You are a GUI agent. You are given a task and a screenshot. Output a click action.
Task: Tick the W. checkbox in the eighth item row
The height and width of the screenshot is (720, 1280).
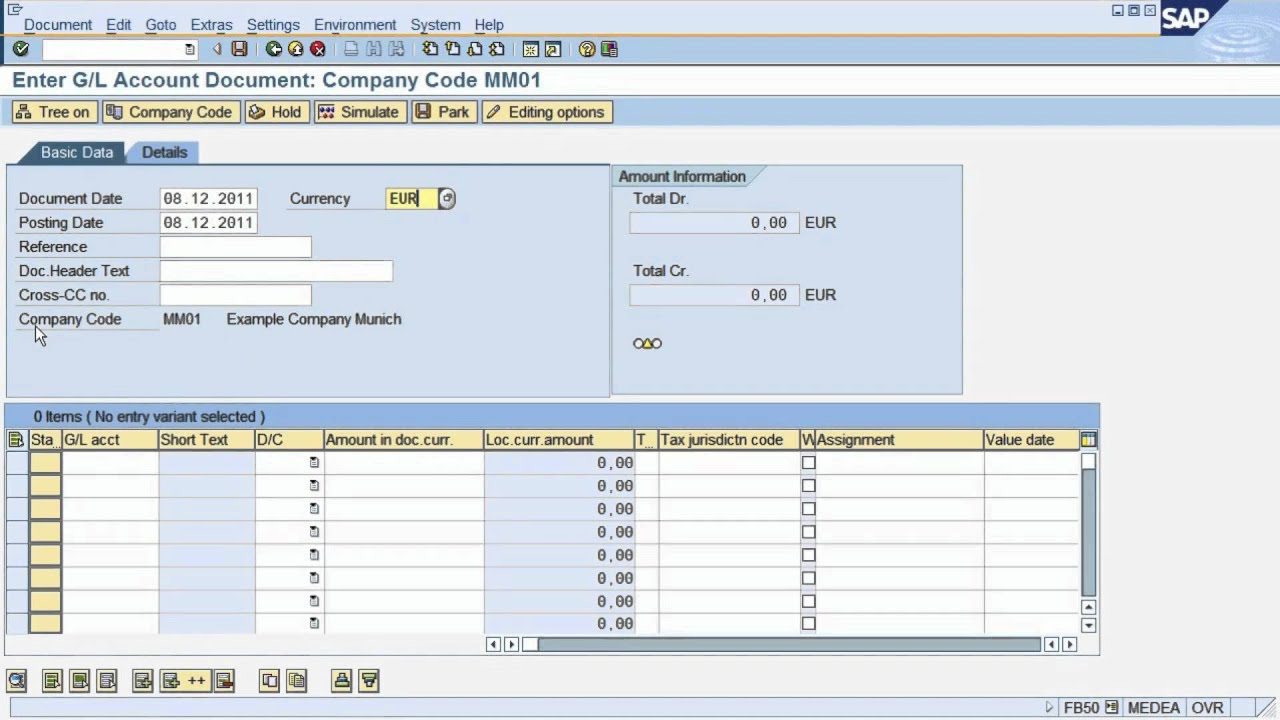point(808,624)
